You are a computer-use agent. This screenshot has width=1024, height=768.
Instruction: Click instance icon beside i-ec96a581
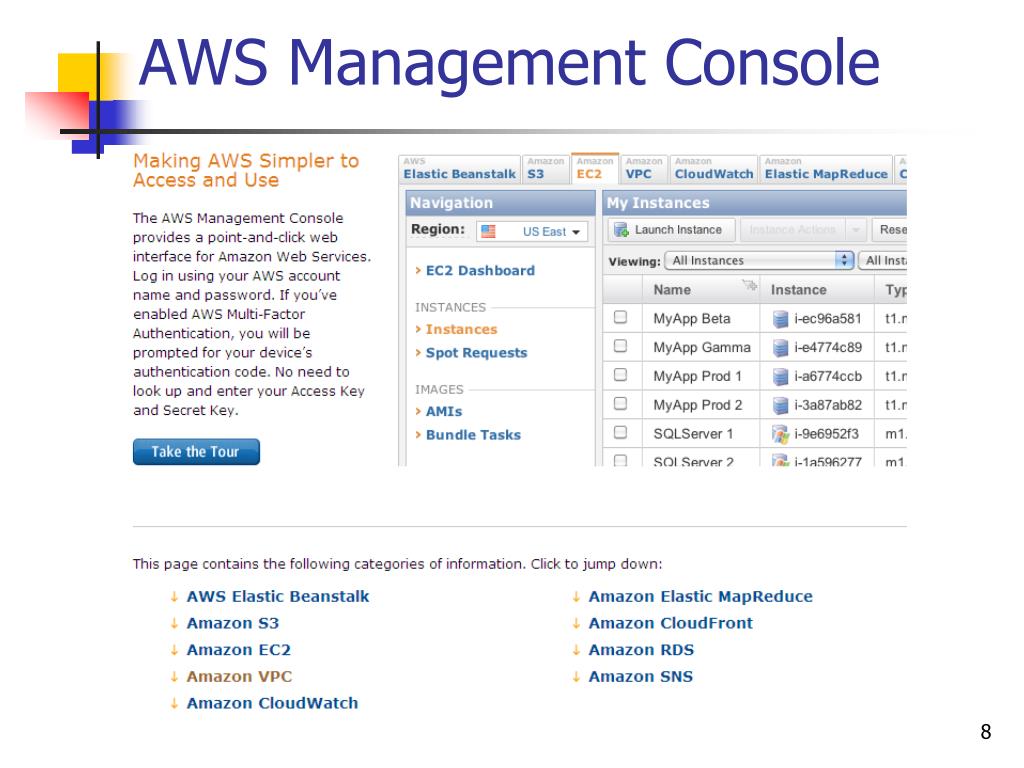coord(780,319)
